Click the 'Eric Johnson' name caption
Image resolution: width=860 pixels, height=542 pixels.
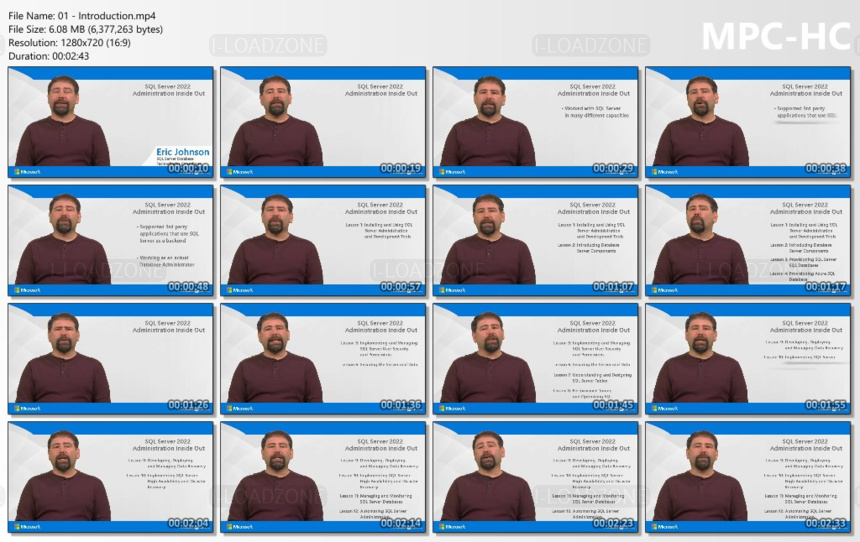(183, 152)
